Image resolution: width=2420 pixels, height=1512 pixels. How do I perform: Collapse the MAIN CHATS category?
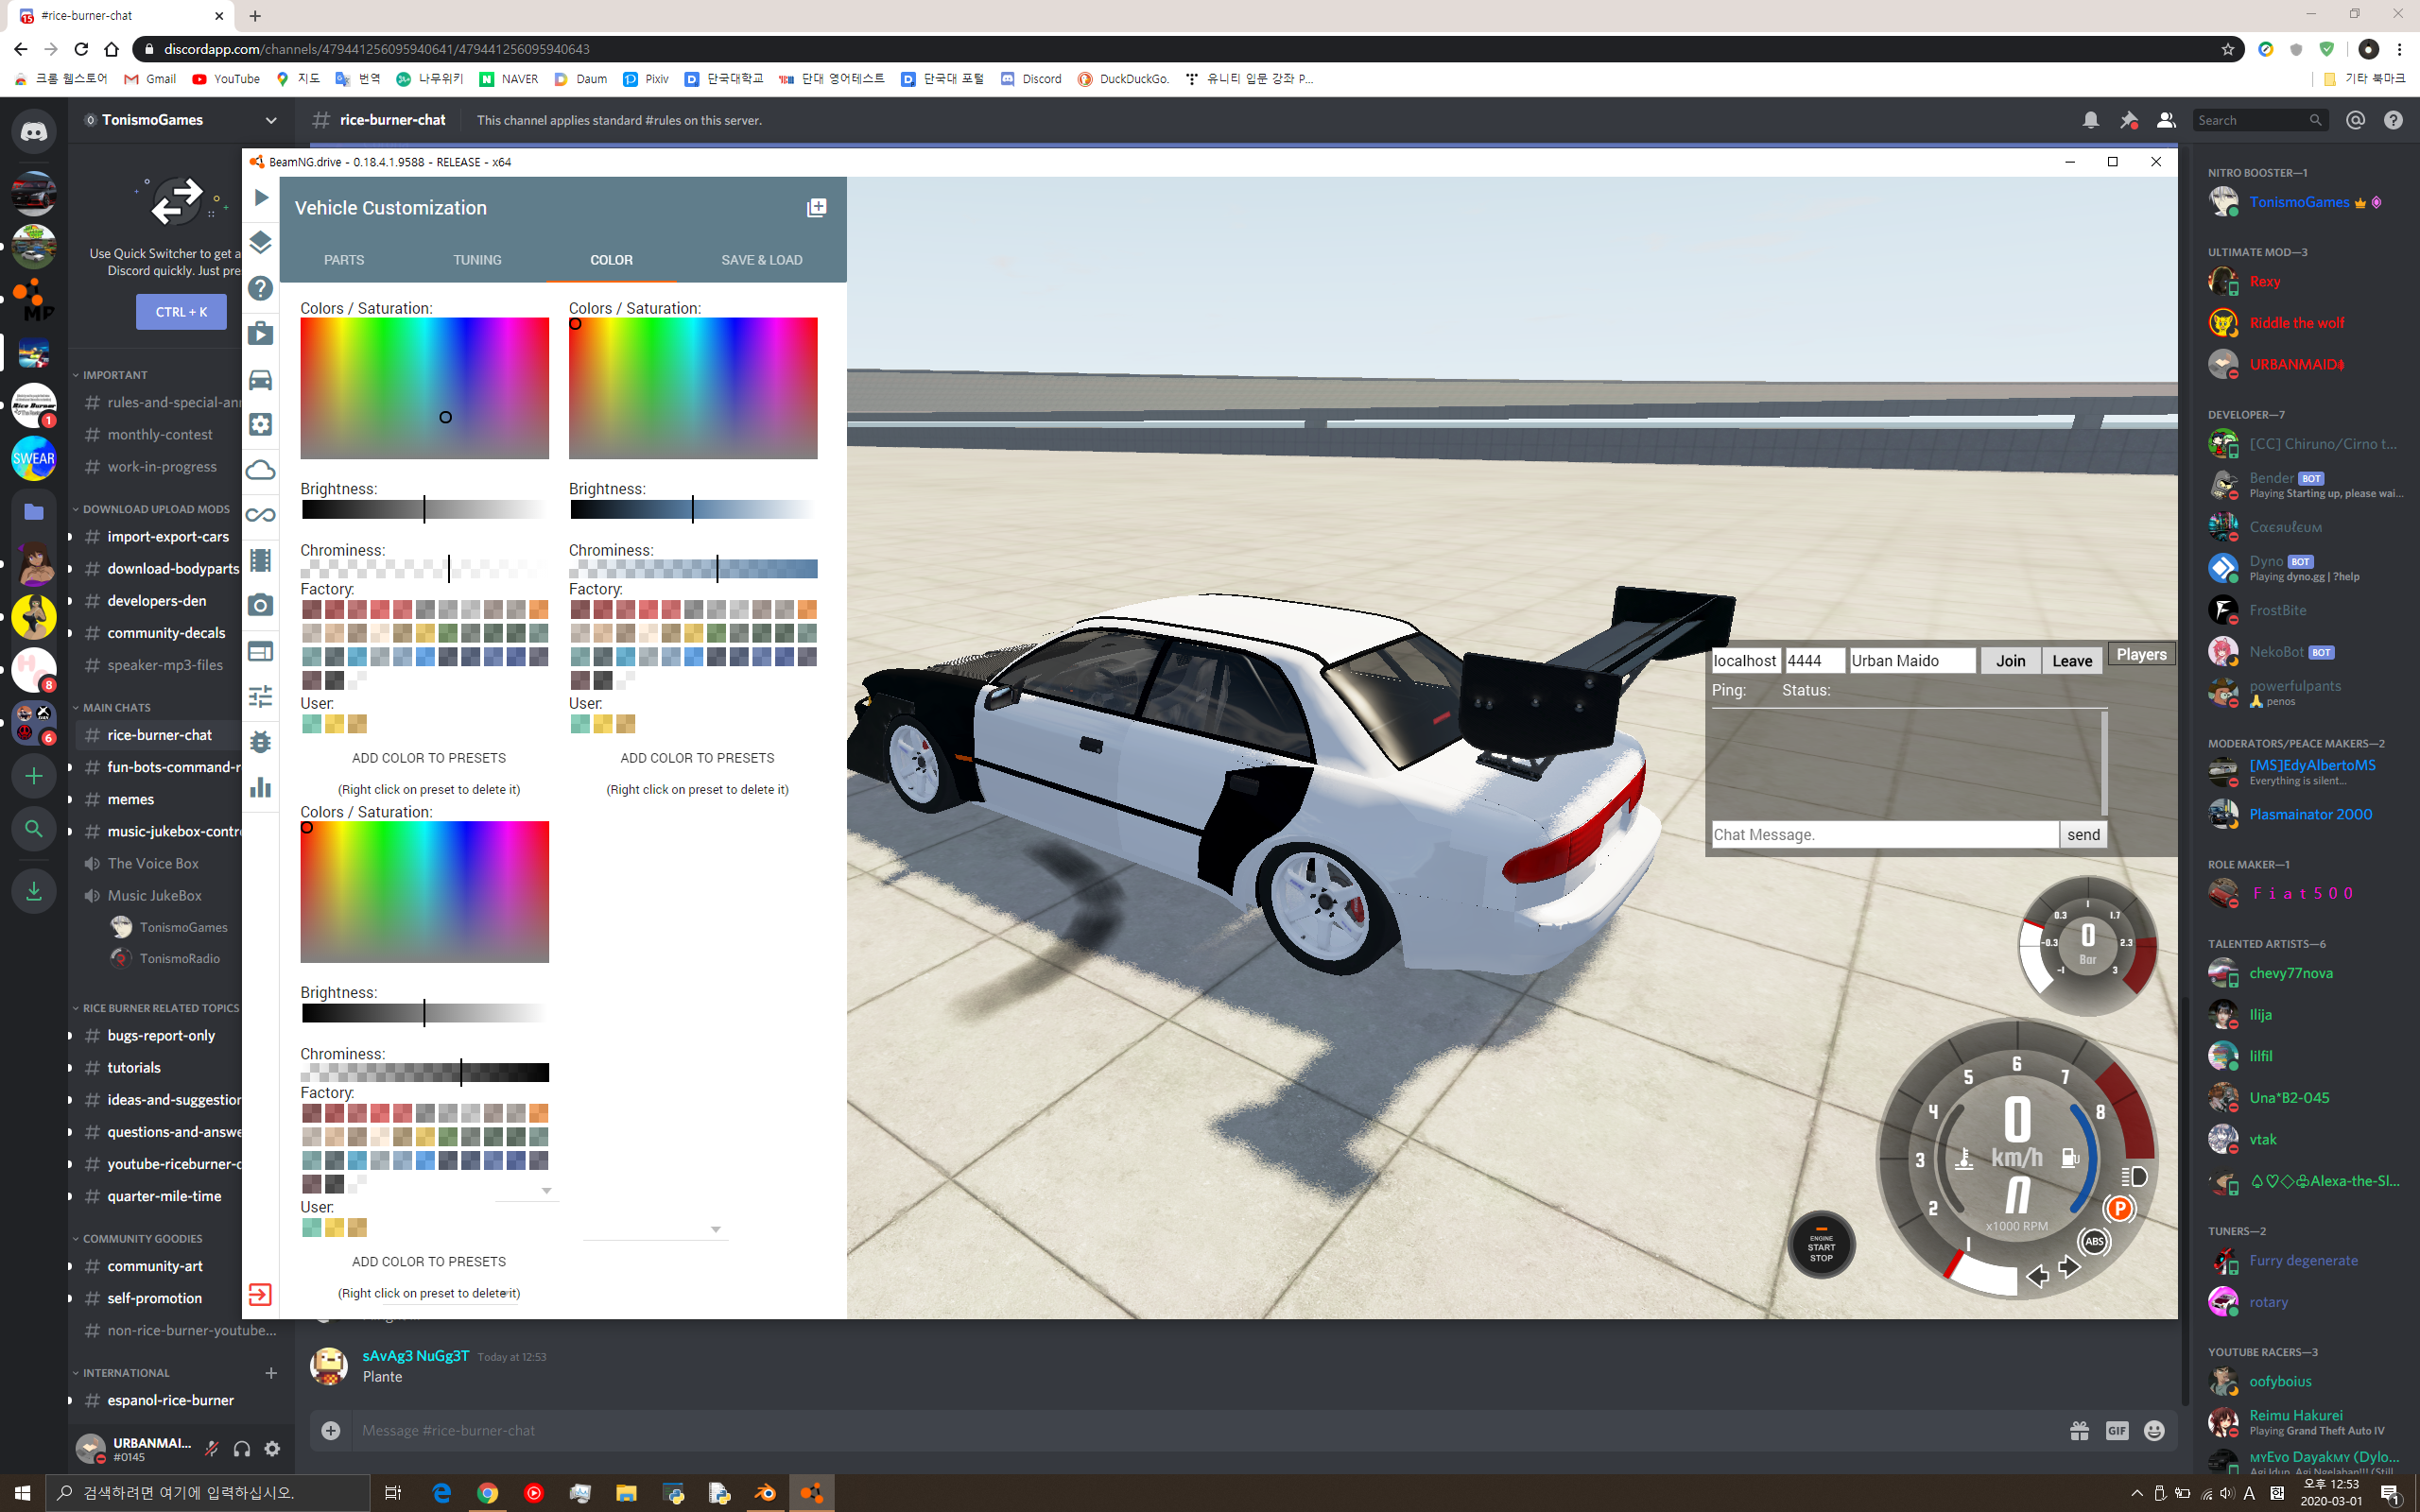116,707
